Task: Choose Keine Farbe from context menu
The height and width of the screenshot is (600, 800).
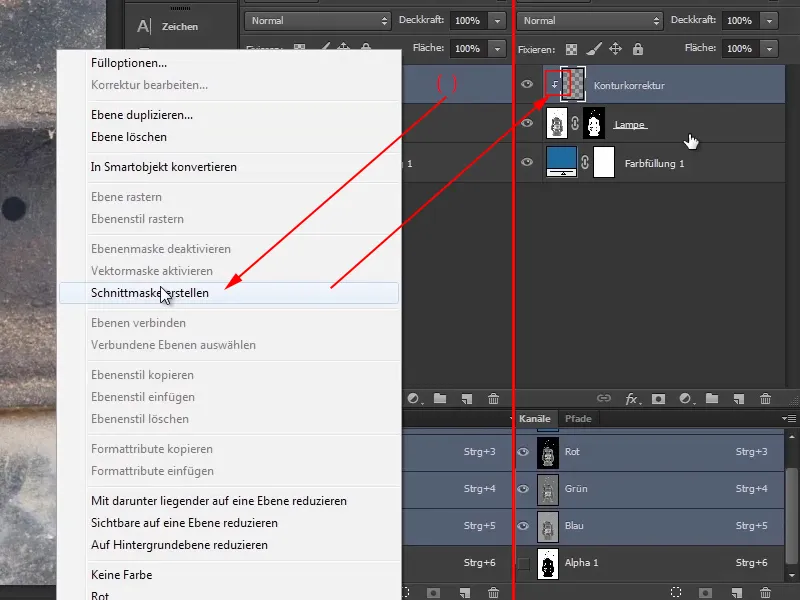Action: tap(121, 575)
